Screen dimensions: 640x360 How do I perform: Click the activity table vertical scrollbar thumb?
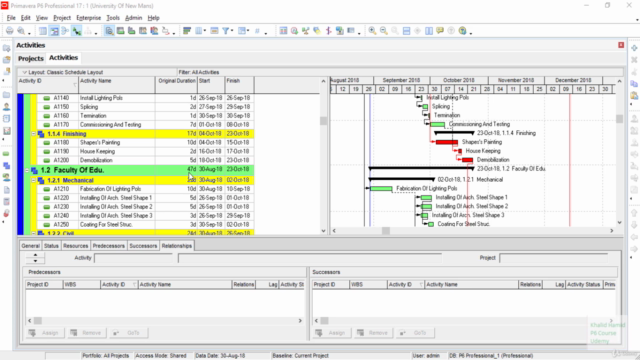point(324,121)
